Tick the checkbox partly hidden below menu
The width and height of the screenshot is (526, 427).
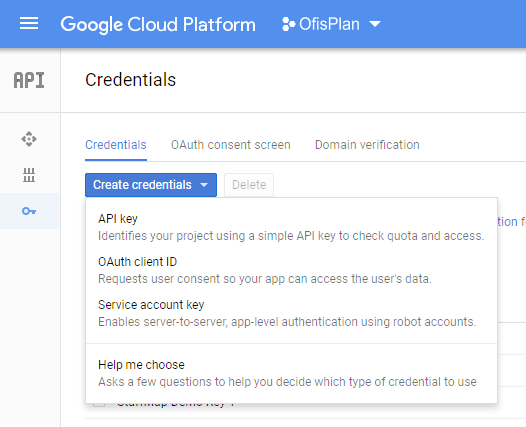click(99, 405)
